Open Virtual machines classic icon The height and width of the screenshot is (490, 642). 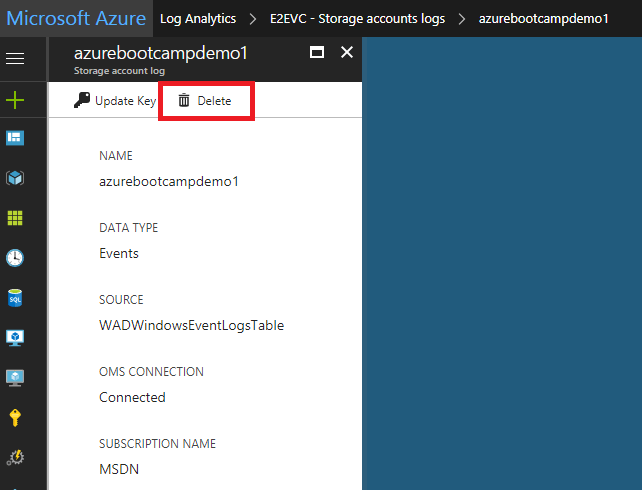tap(15, 378)
